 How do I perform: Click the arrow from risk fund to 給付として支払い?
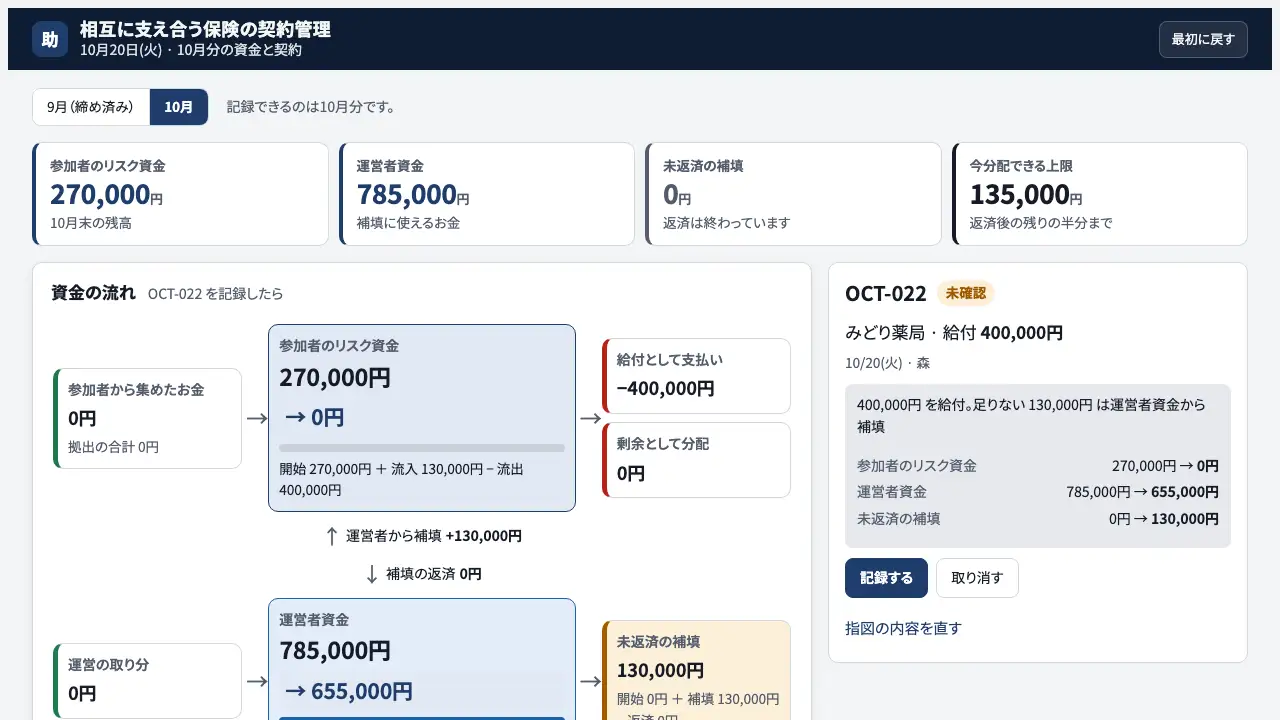(591, 419)
